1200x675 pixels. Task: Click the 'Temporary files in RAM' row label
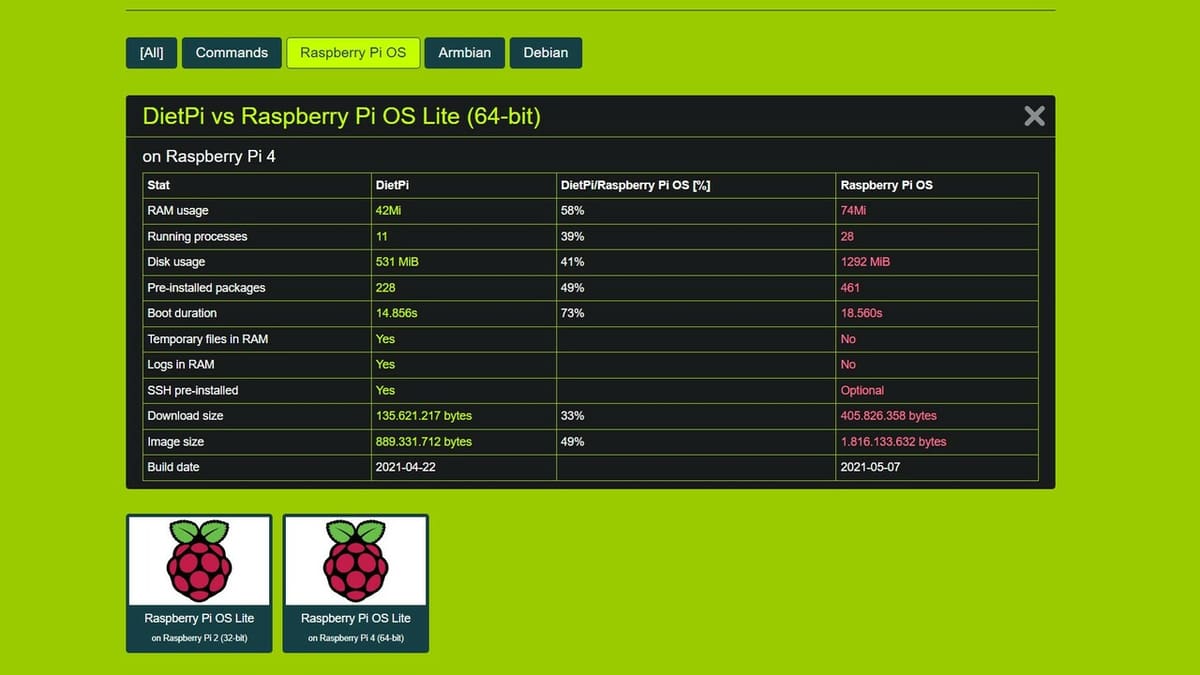coord(208,339)
